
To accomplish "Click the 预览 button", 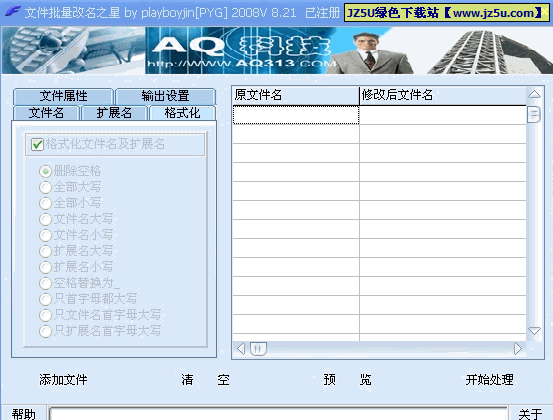I will pyautogui.click(x=347, y=380).
